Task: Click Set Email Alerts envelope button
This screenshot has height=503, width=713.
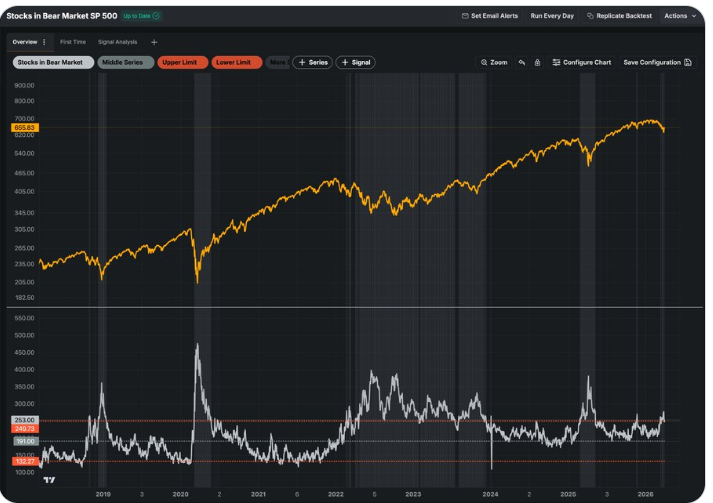Action: 489,16
